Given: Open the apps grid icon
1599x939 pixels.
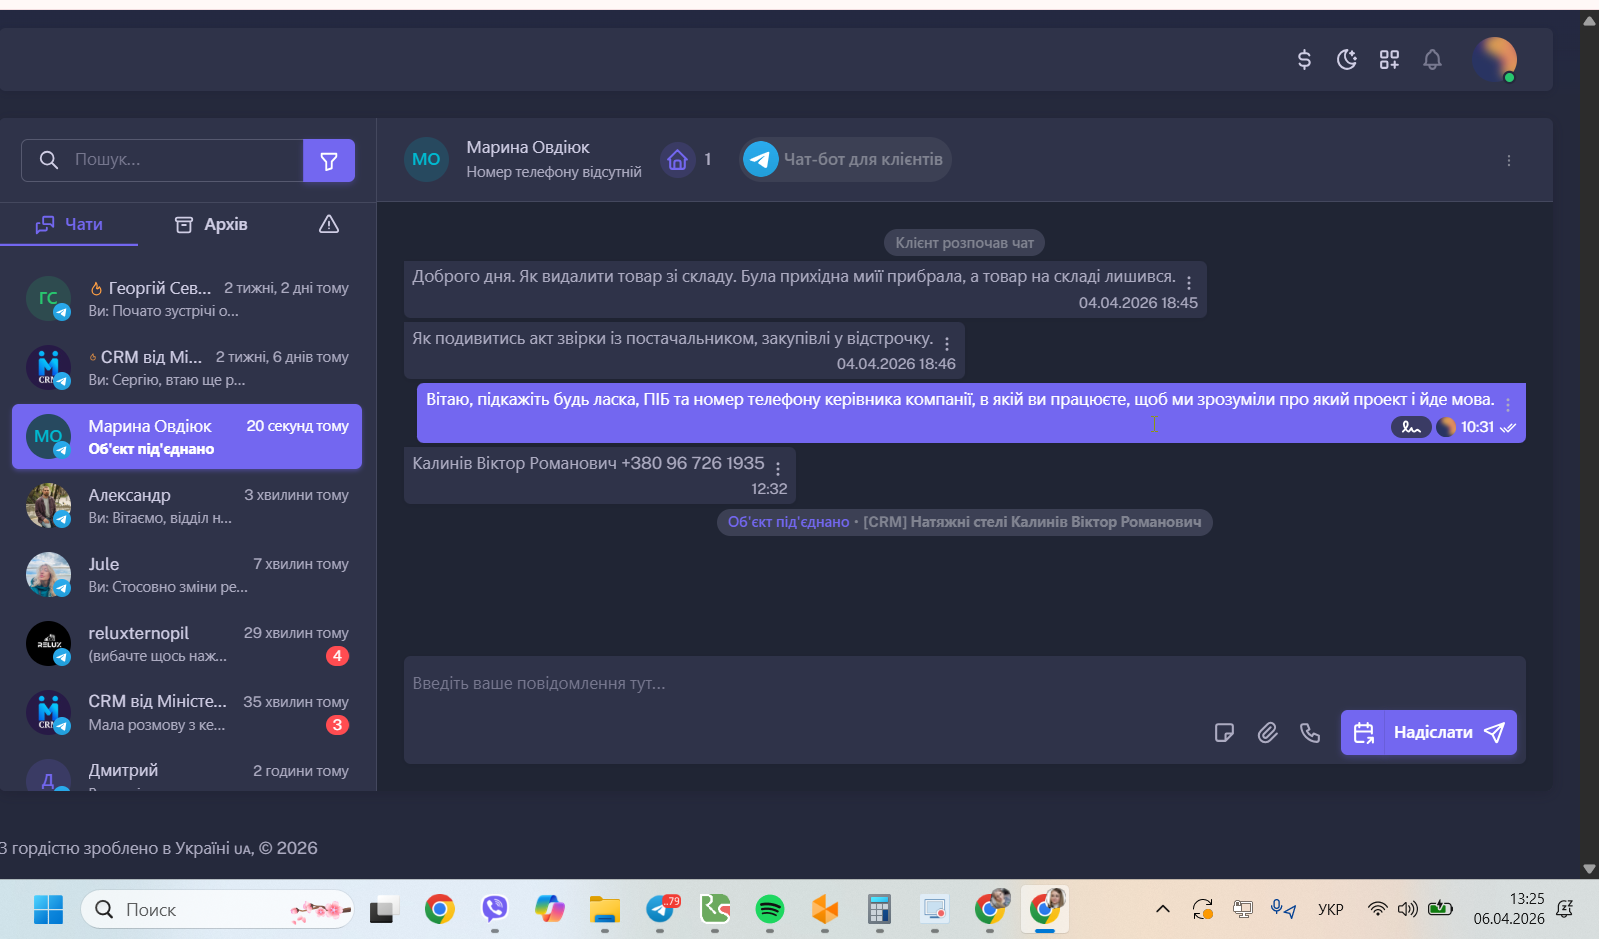Looking at the screenshot, I should click(1389, 60).
